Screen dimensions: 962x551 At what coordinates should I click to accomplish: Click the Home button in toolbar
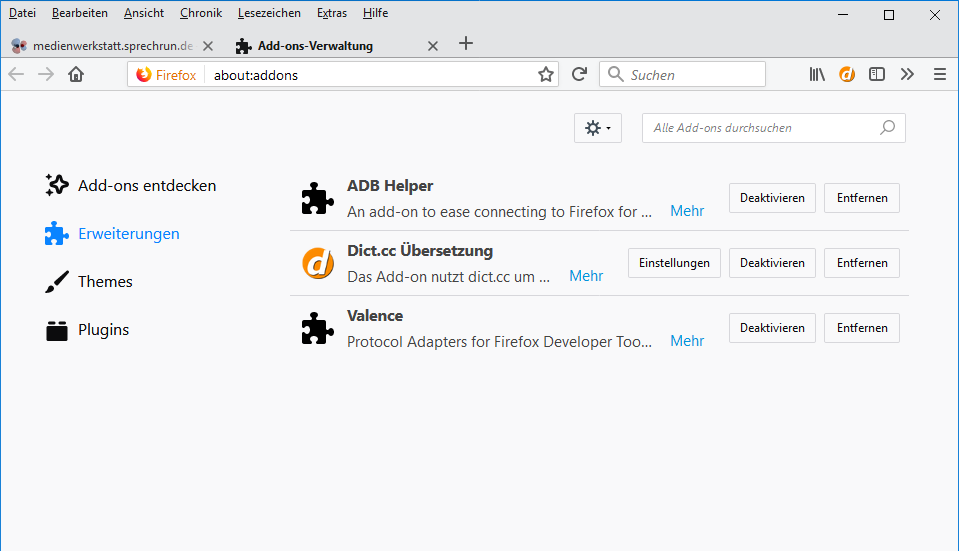coord(76,74)
